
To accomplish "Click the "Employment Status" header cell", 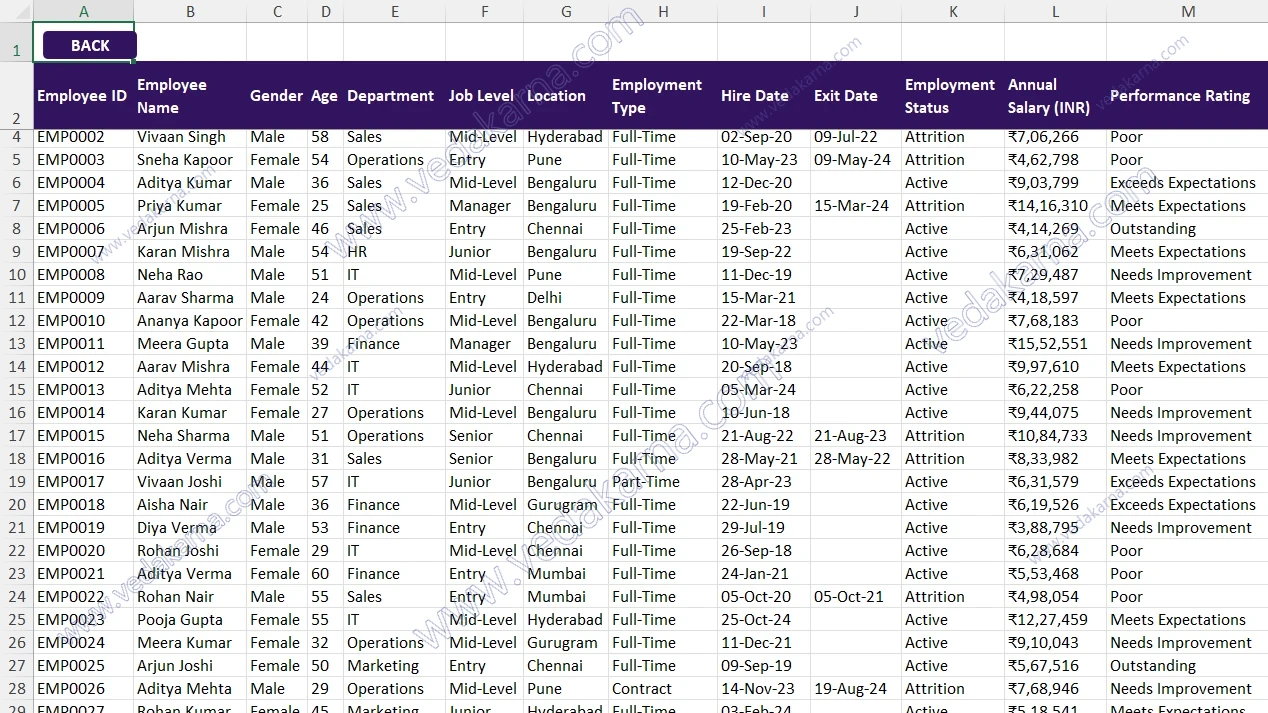I will pos(953,96).
